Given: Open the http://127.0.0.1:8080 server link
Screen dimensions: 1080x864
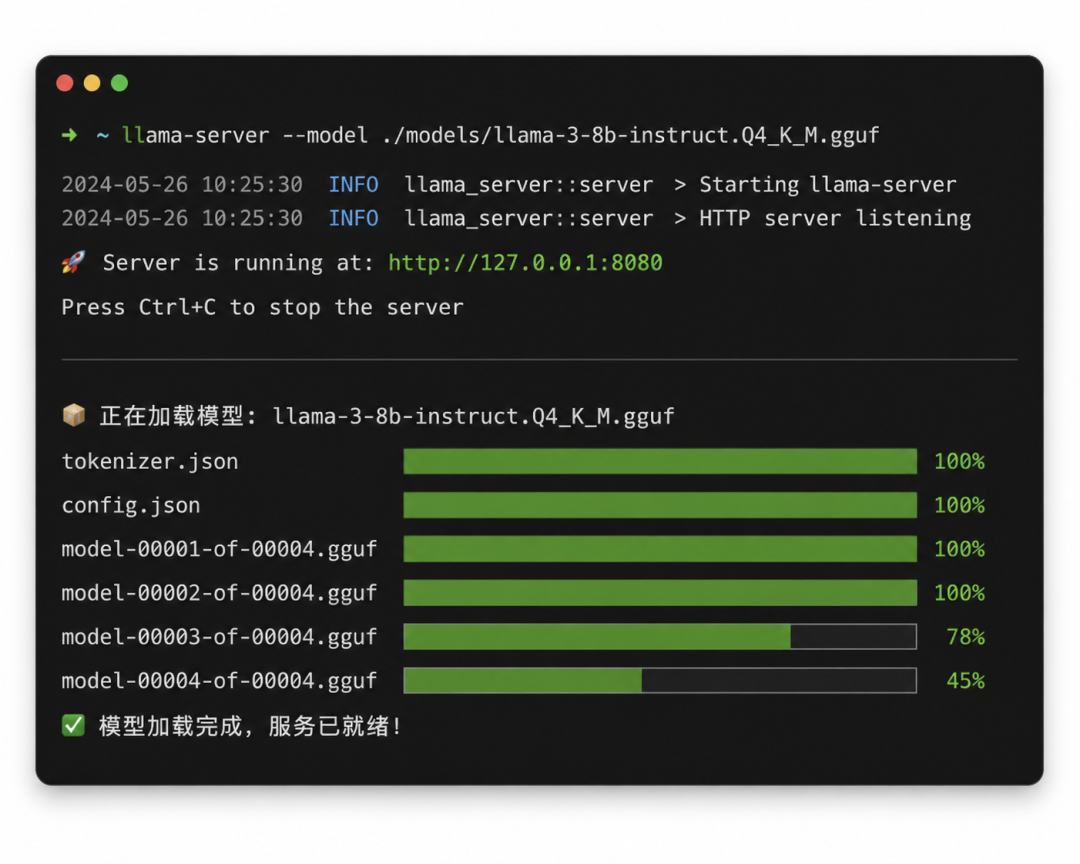Looking at the screenshot, I should 525,263.
